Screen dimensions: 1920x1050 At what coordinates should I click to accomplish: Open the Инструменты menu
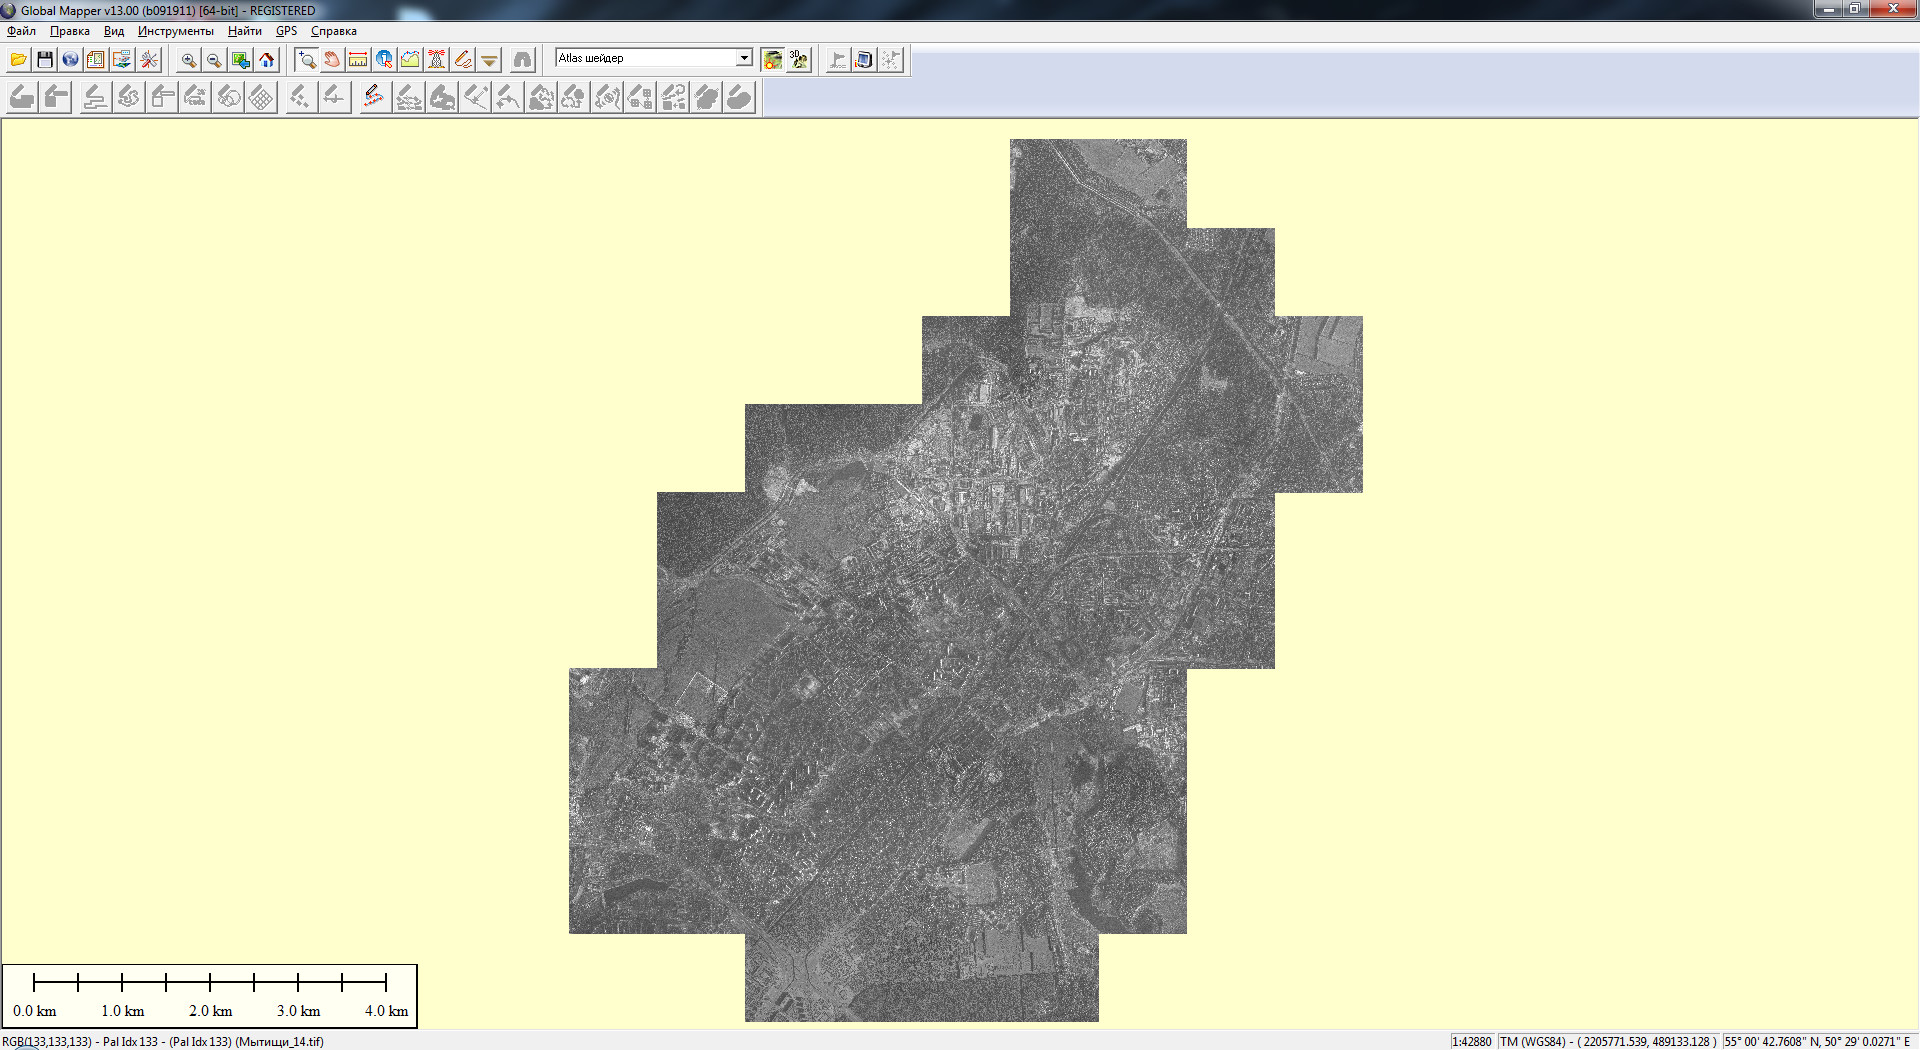(175, 31)
